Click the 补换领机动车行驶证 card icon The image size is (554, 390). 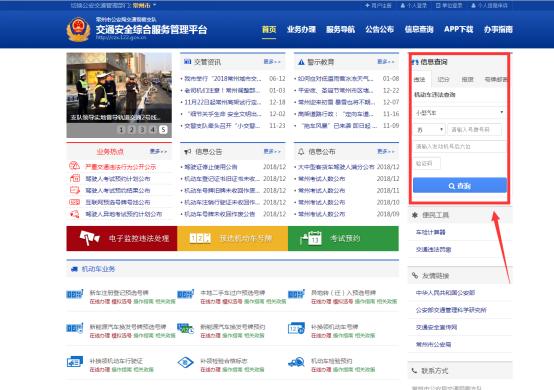(x=75, y=362)
